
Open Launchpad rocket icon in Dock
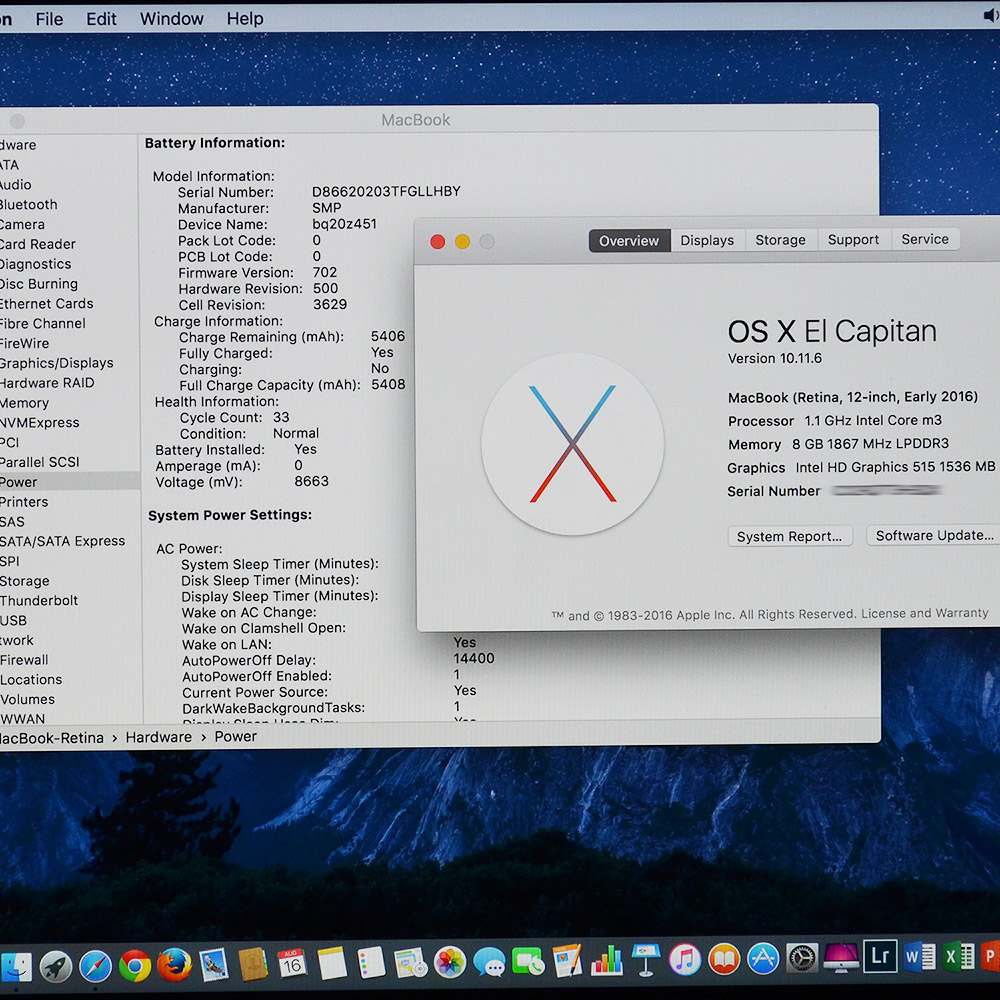point(56,967)
